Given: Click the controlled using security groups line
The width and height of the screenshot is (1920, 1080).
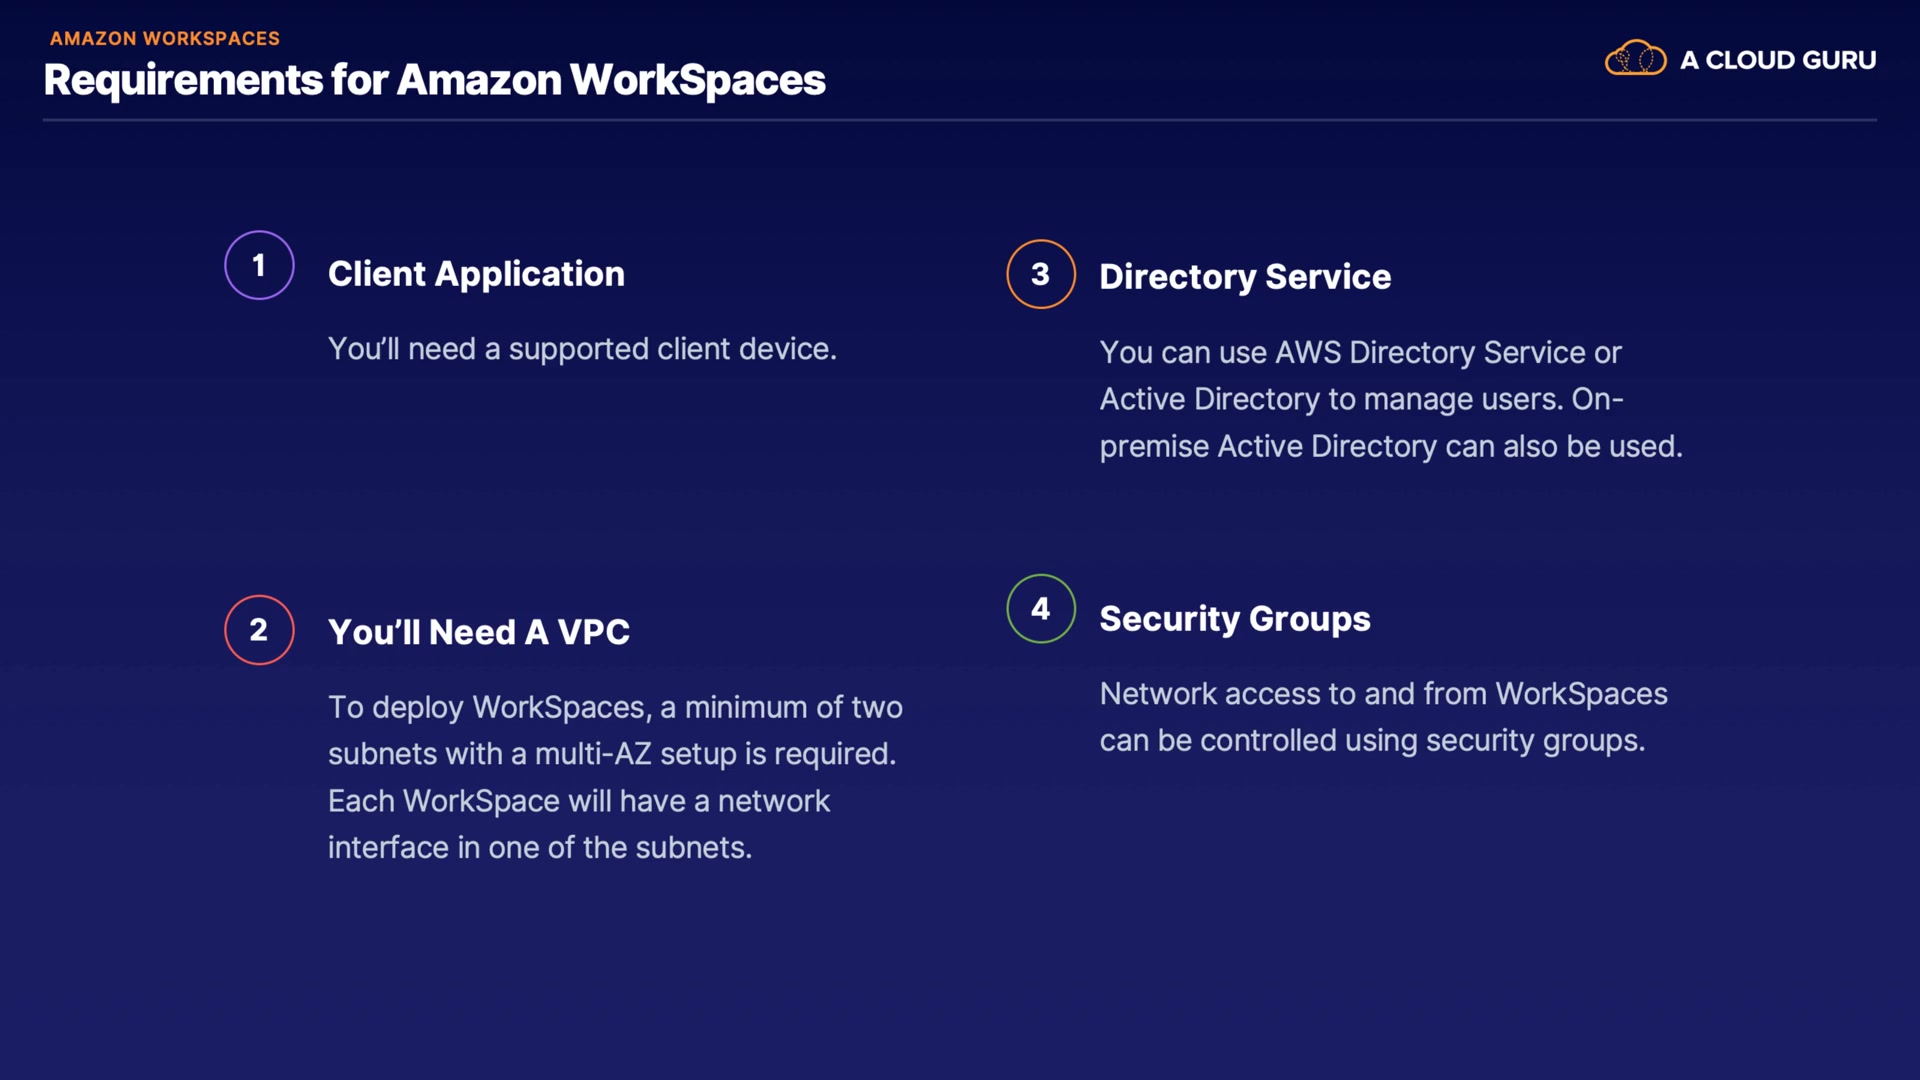Looking at the screenshot, I should coord(1371,741).
